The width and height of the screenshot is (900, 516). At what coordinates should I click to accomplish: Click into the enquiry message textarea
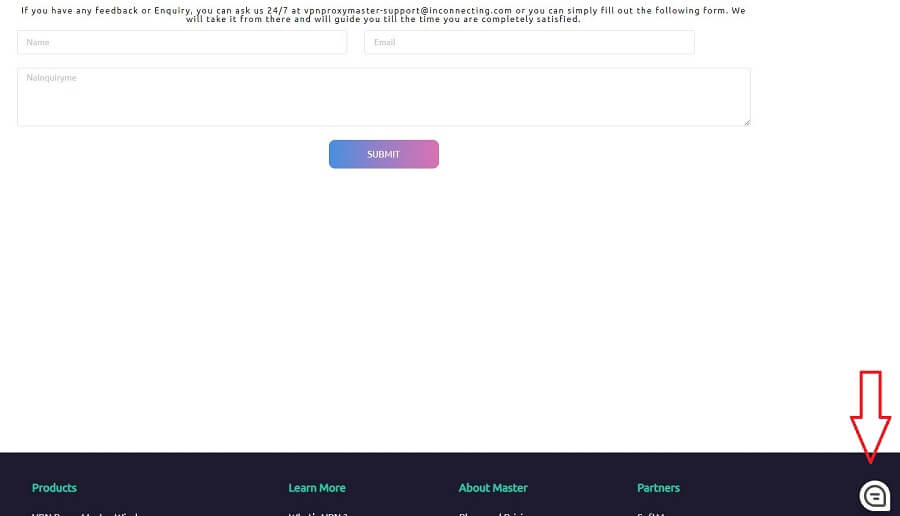[383, 97]
